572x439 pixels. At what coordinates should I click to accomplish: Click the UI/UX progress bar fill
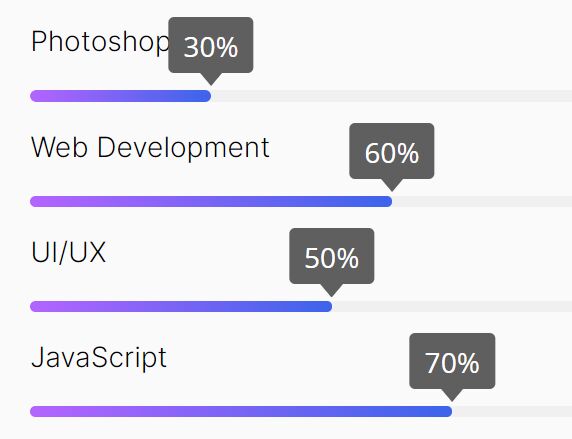pos(181,307)
